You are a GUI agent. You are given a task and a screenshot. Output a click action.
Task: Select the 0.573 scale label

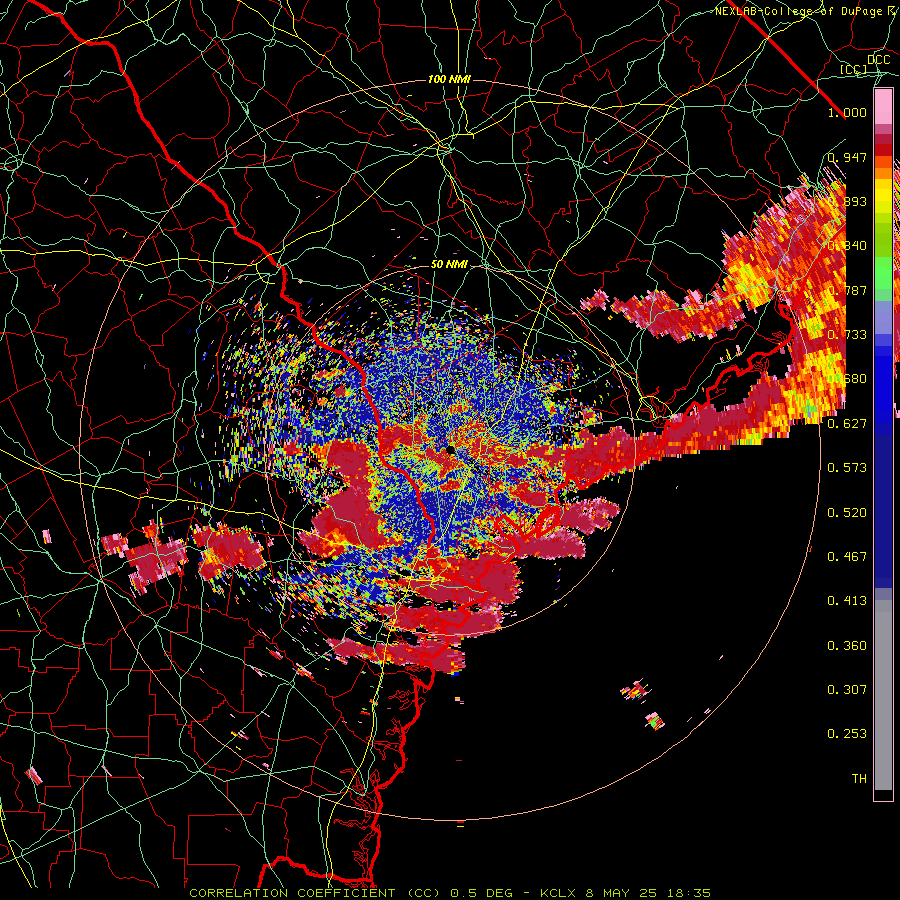click(847, 467)
